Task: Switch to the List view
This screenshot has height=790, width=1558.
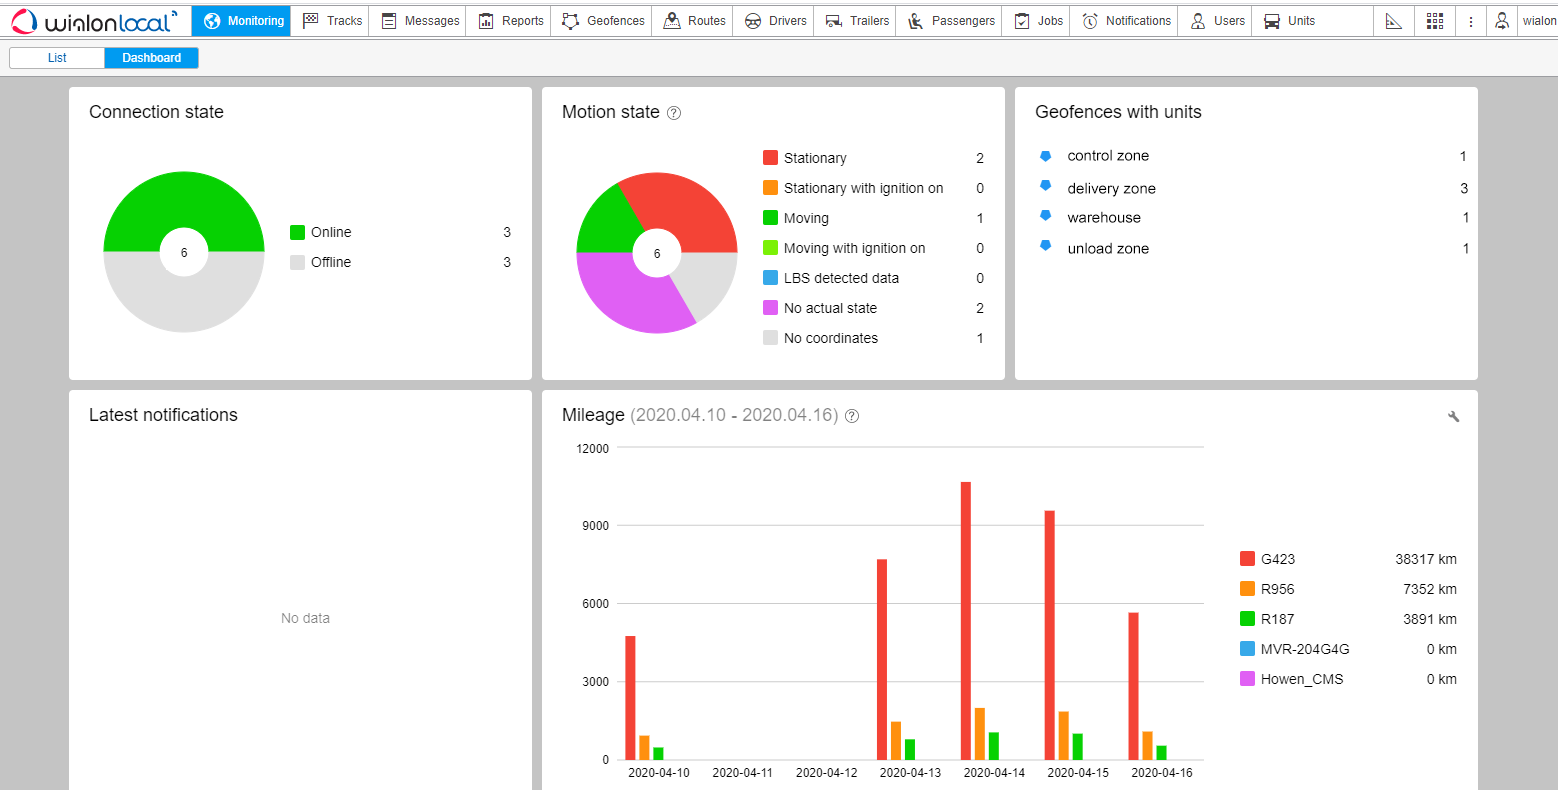Action: (x=56, y=57)
